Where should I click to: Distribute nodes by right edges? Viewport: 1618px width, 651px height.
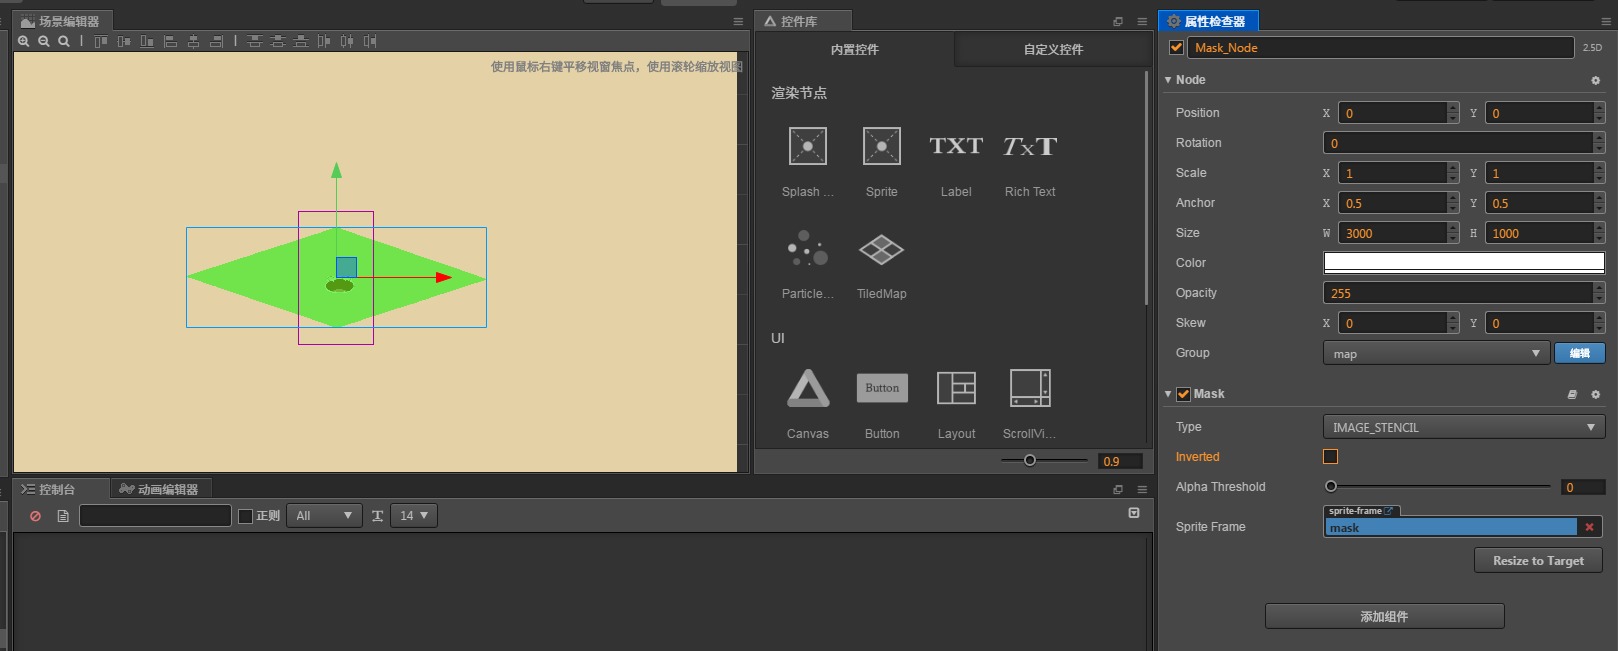click(x=370, y=41)
